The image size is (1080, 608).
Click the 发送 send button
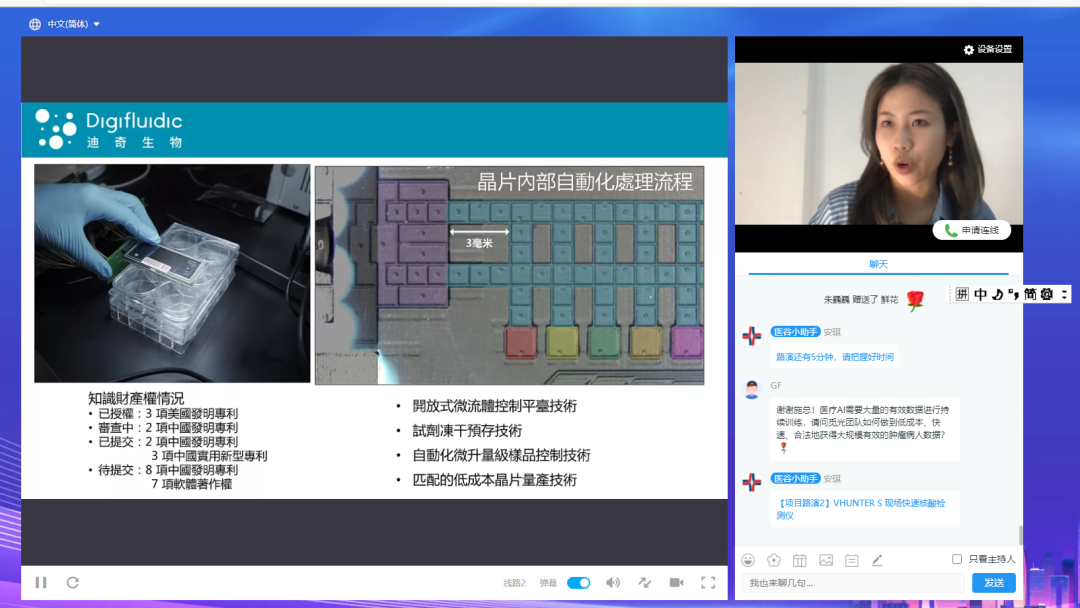993,583
